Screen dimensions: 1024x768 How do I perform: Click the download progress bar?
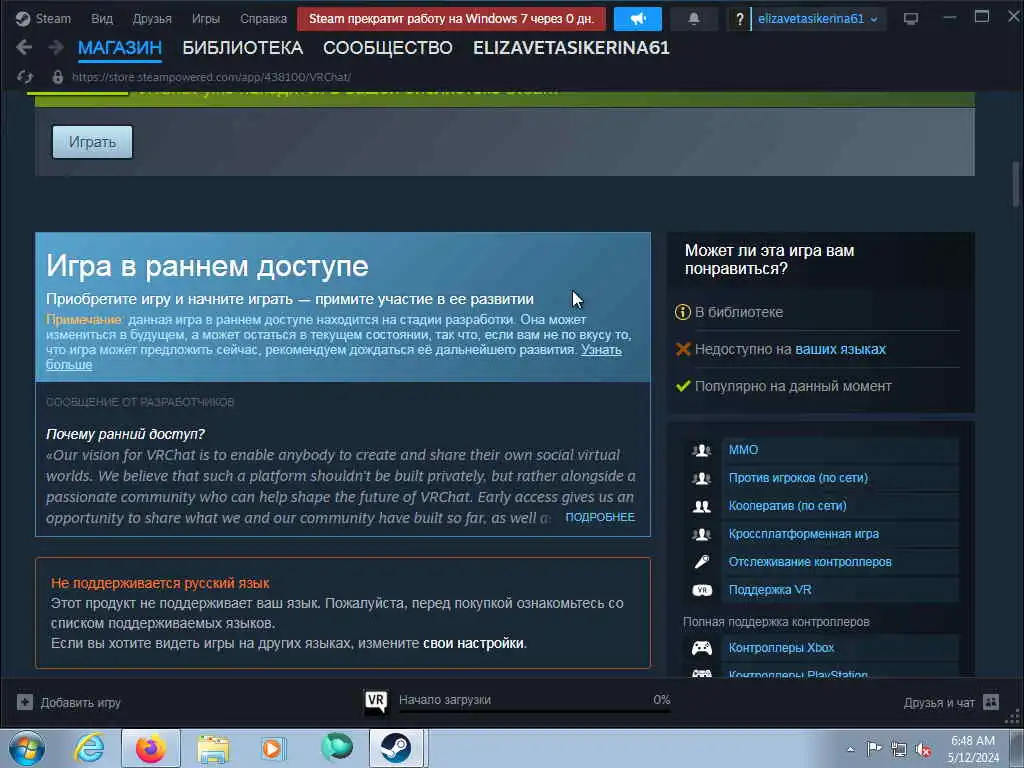pos(534,711)
